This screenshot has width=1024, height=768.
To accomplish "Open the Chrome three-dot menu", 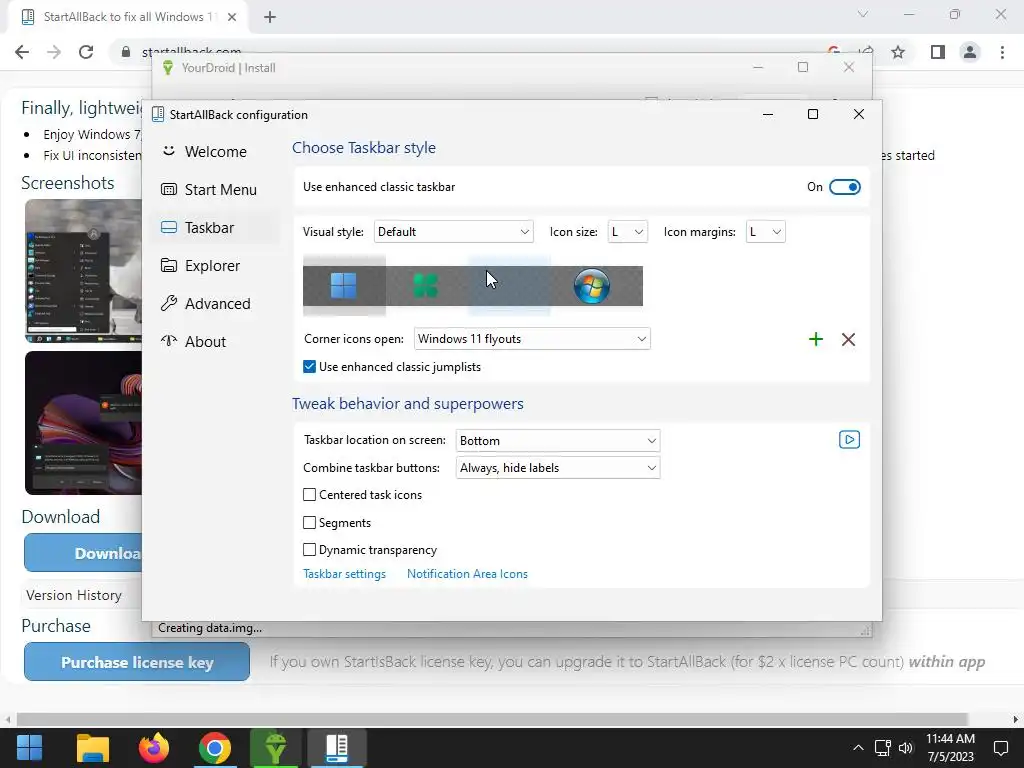I will point(1002,52).
